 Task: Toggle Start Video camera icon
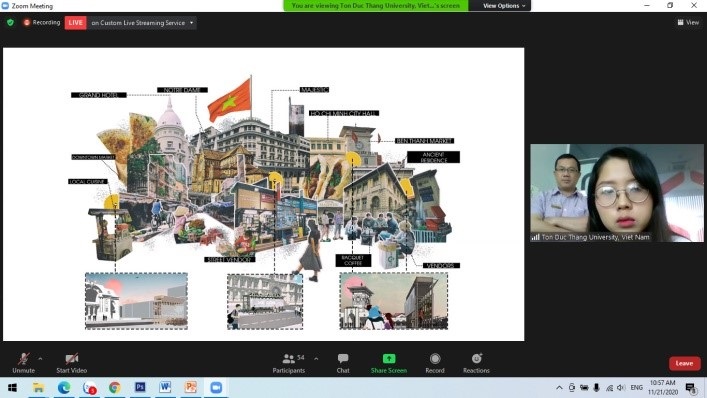pyautogui.click(x=72, y=359)
